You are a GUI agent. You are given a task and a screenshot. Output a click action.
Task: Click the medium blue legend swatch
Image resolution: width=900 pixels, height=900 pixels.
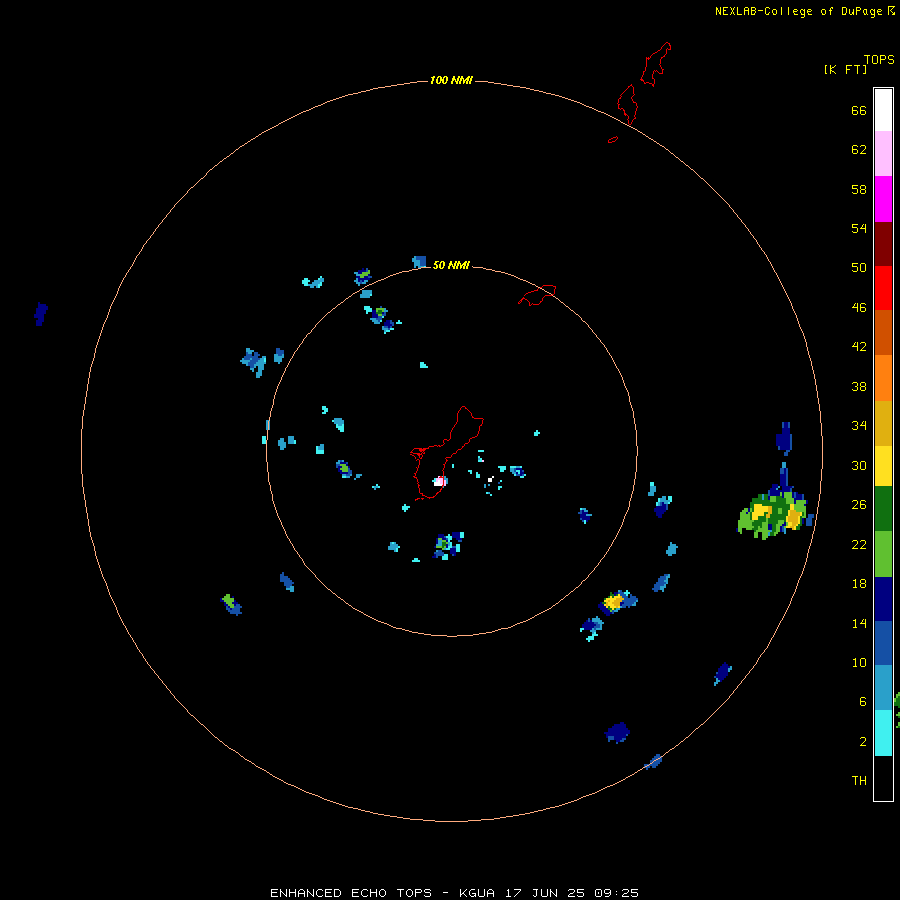click(x=883, y=643)
